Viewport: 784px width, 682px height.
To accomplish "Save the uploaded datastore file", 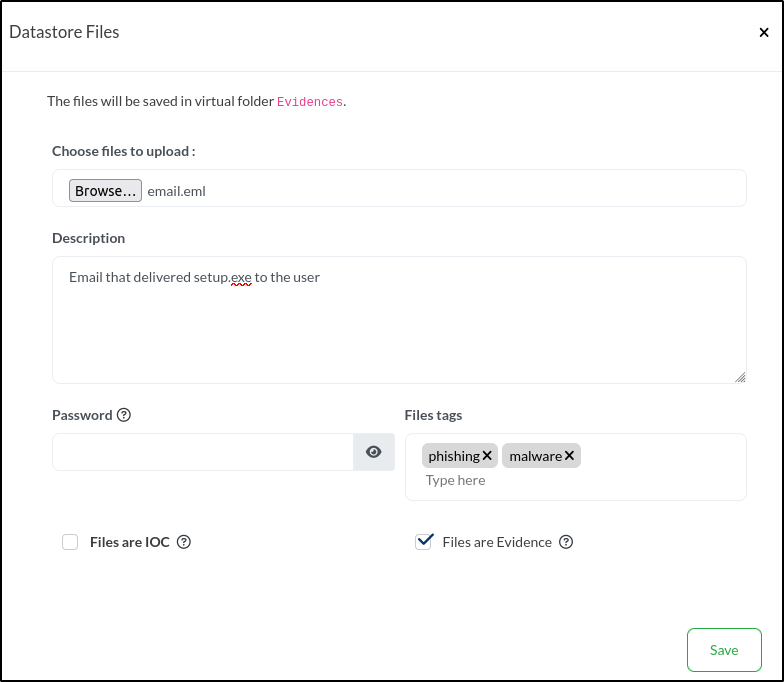I will [724, 650].
